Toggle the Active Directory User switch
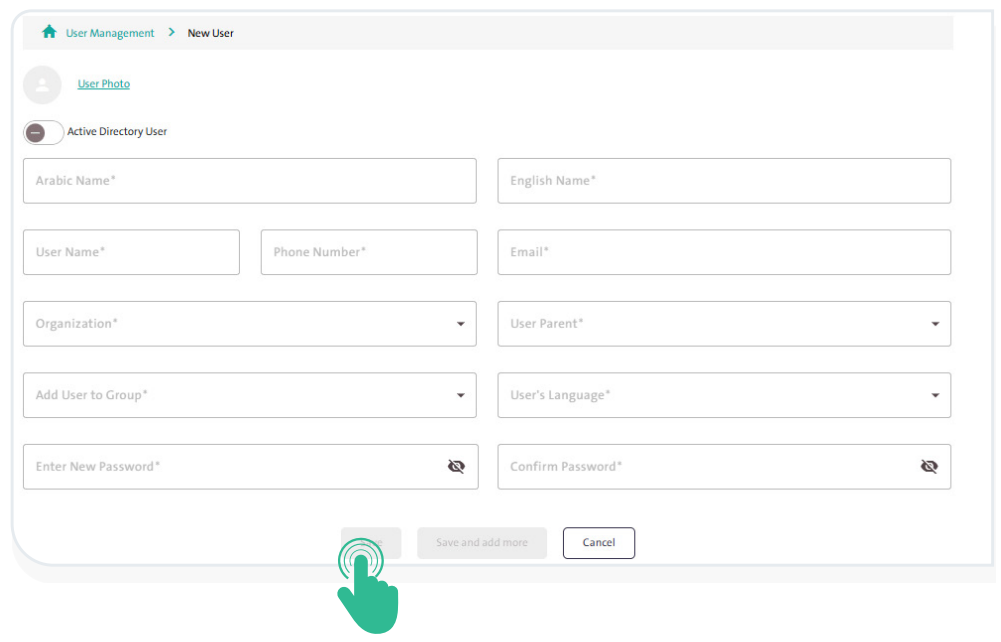 click(43, 132)
